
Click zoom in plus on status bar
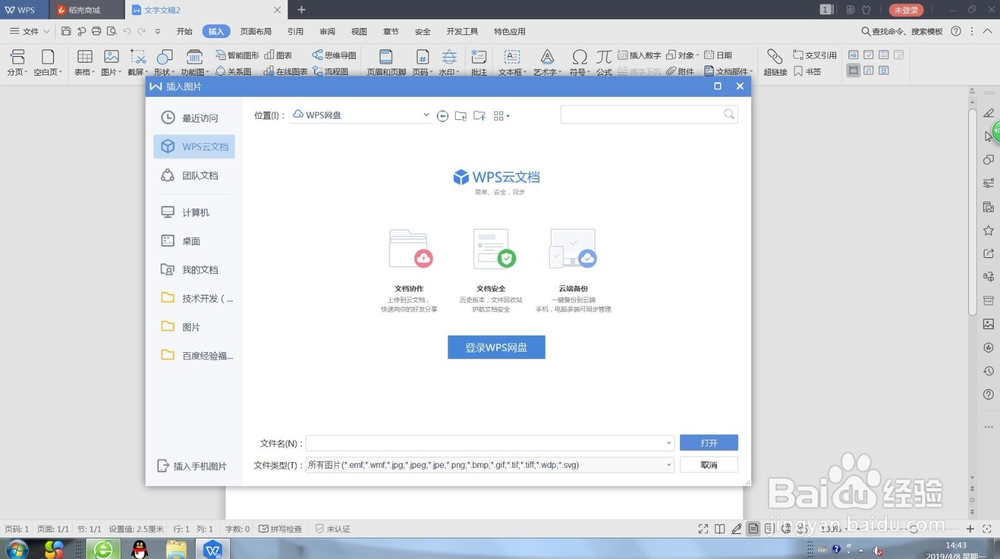click(969, 528)
